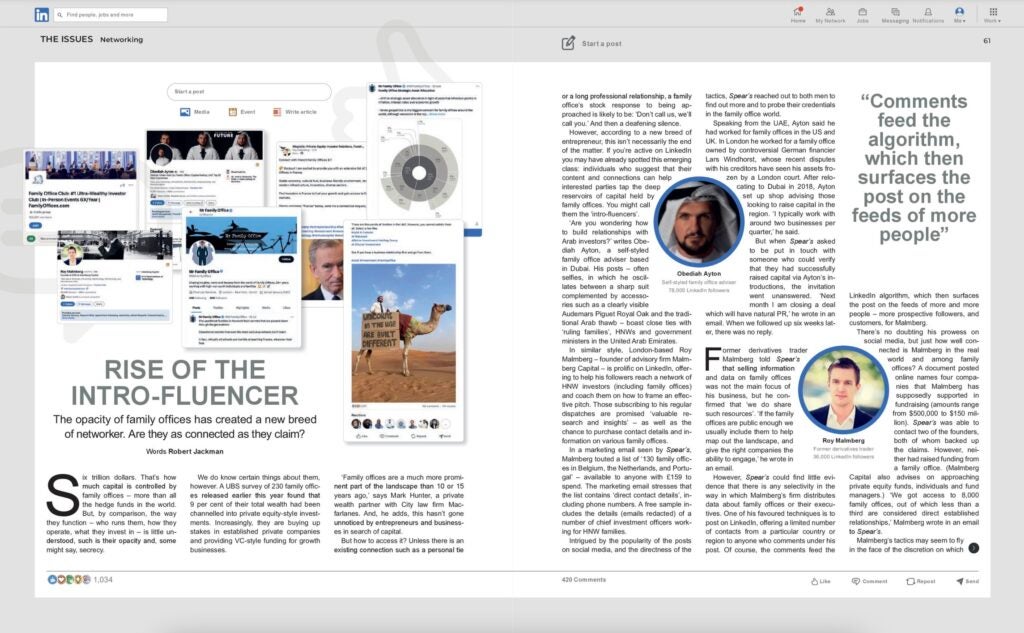Image resolution: width=1024 pixels, height=633 pixels.
Task: Click the reaction emoji icons next to 1,034
Action: tap(69, 579)
